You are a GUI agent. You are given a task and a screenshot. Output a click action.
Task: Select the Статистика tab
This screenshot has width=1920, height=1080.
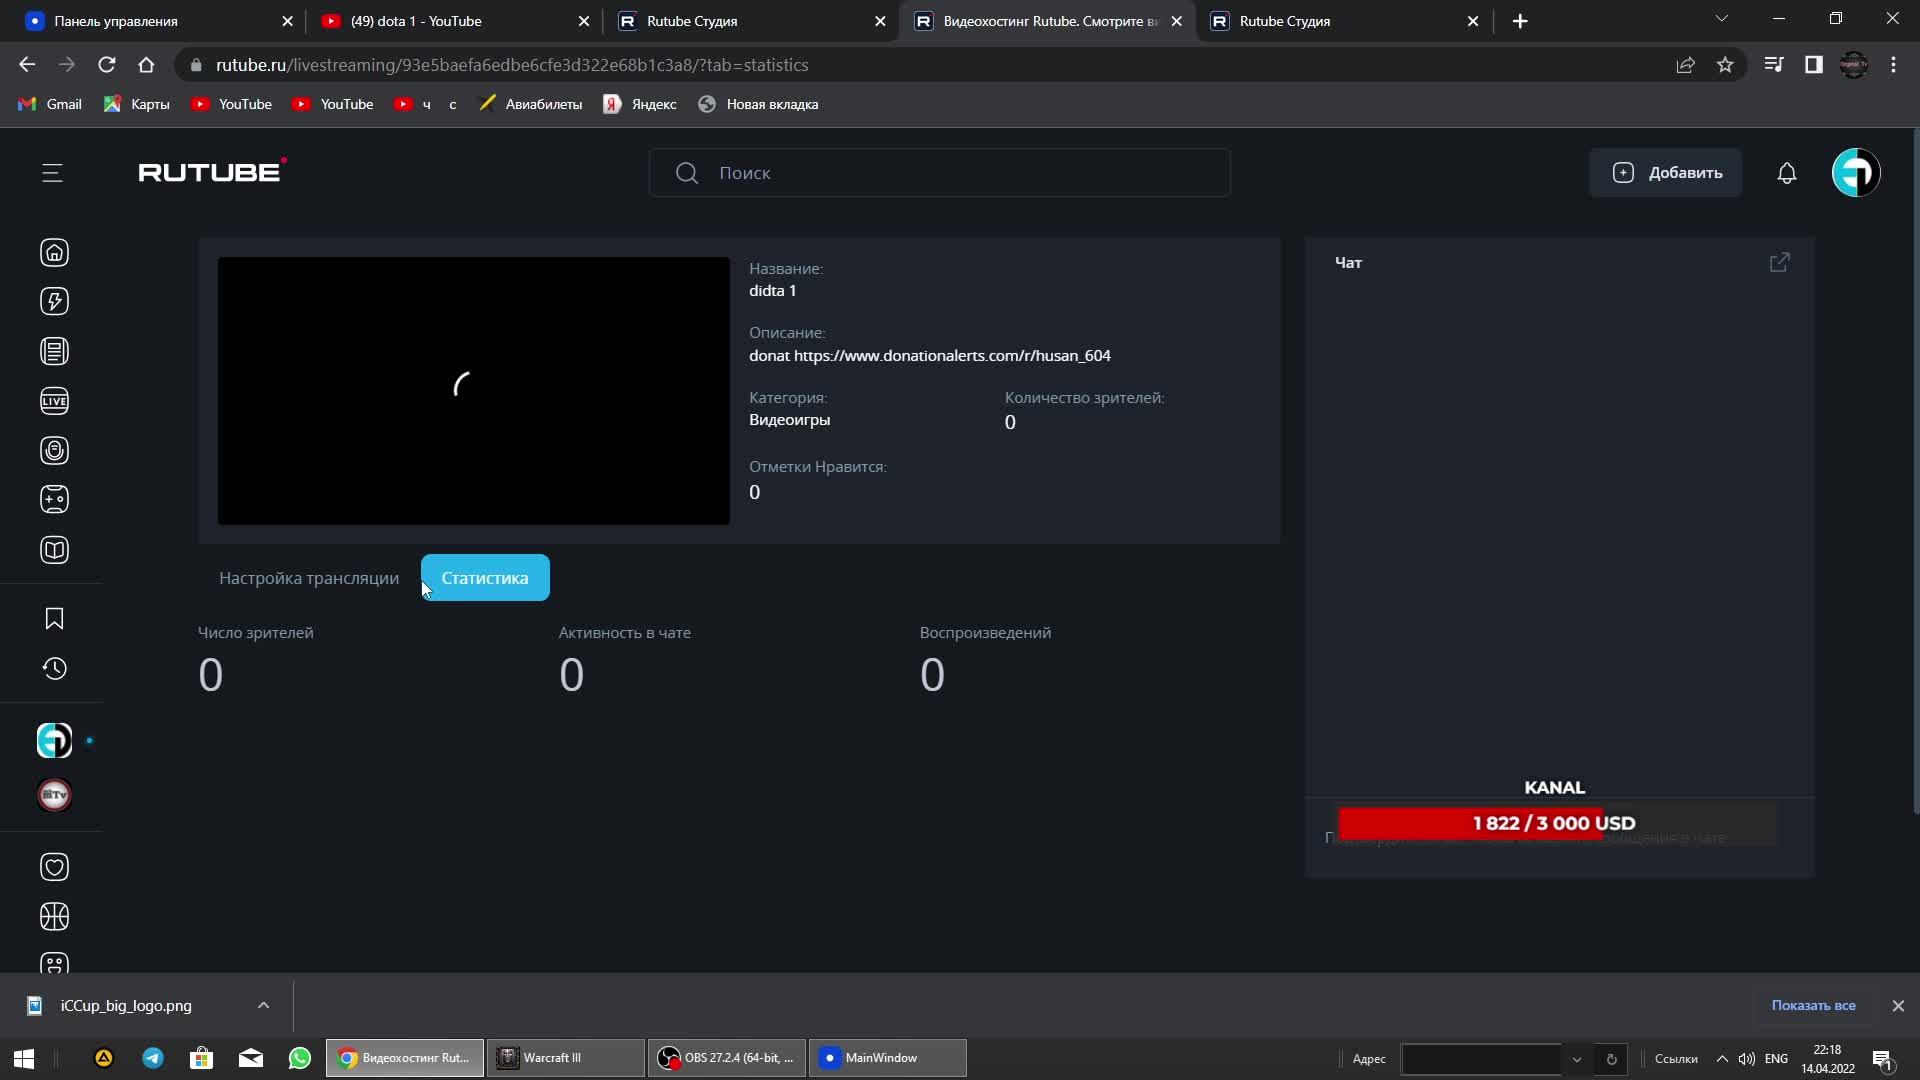[x=485, y=578]
